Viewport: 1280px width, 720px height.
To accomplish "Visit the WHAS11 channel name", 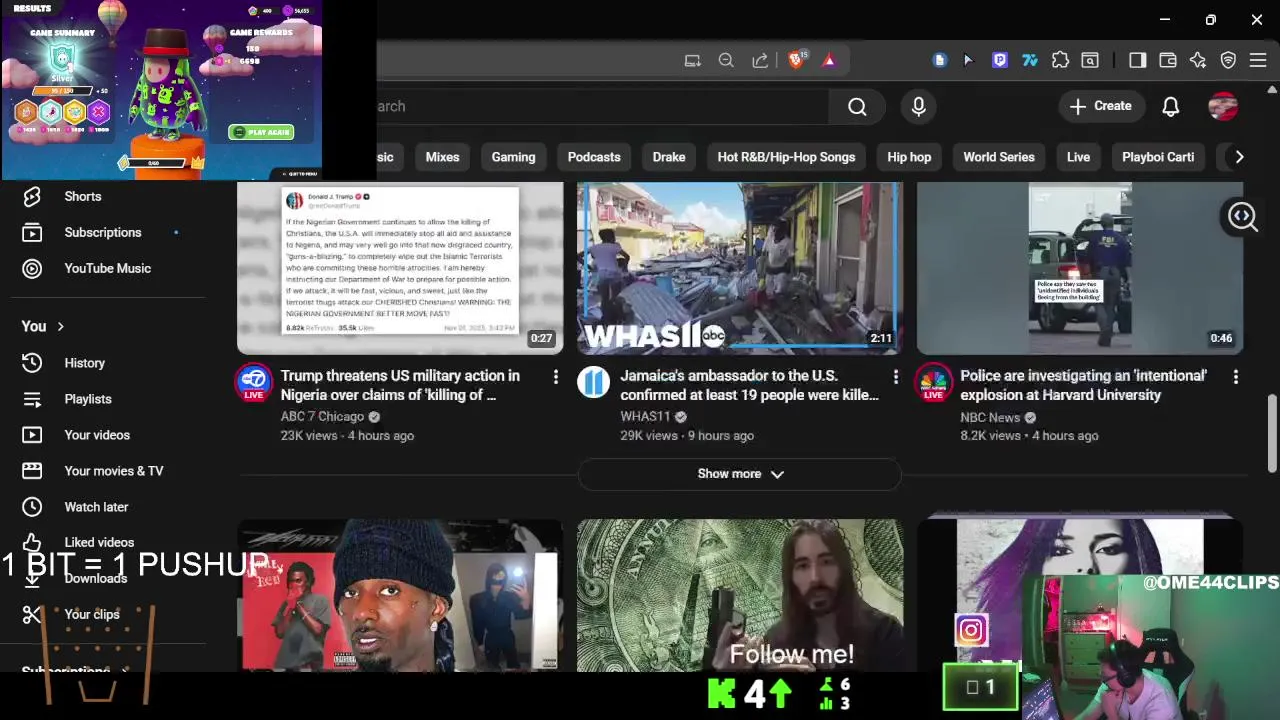I will pyautogui.click(x=645, y=417).
